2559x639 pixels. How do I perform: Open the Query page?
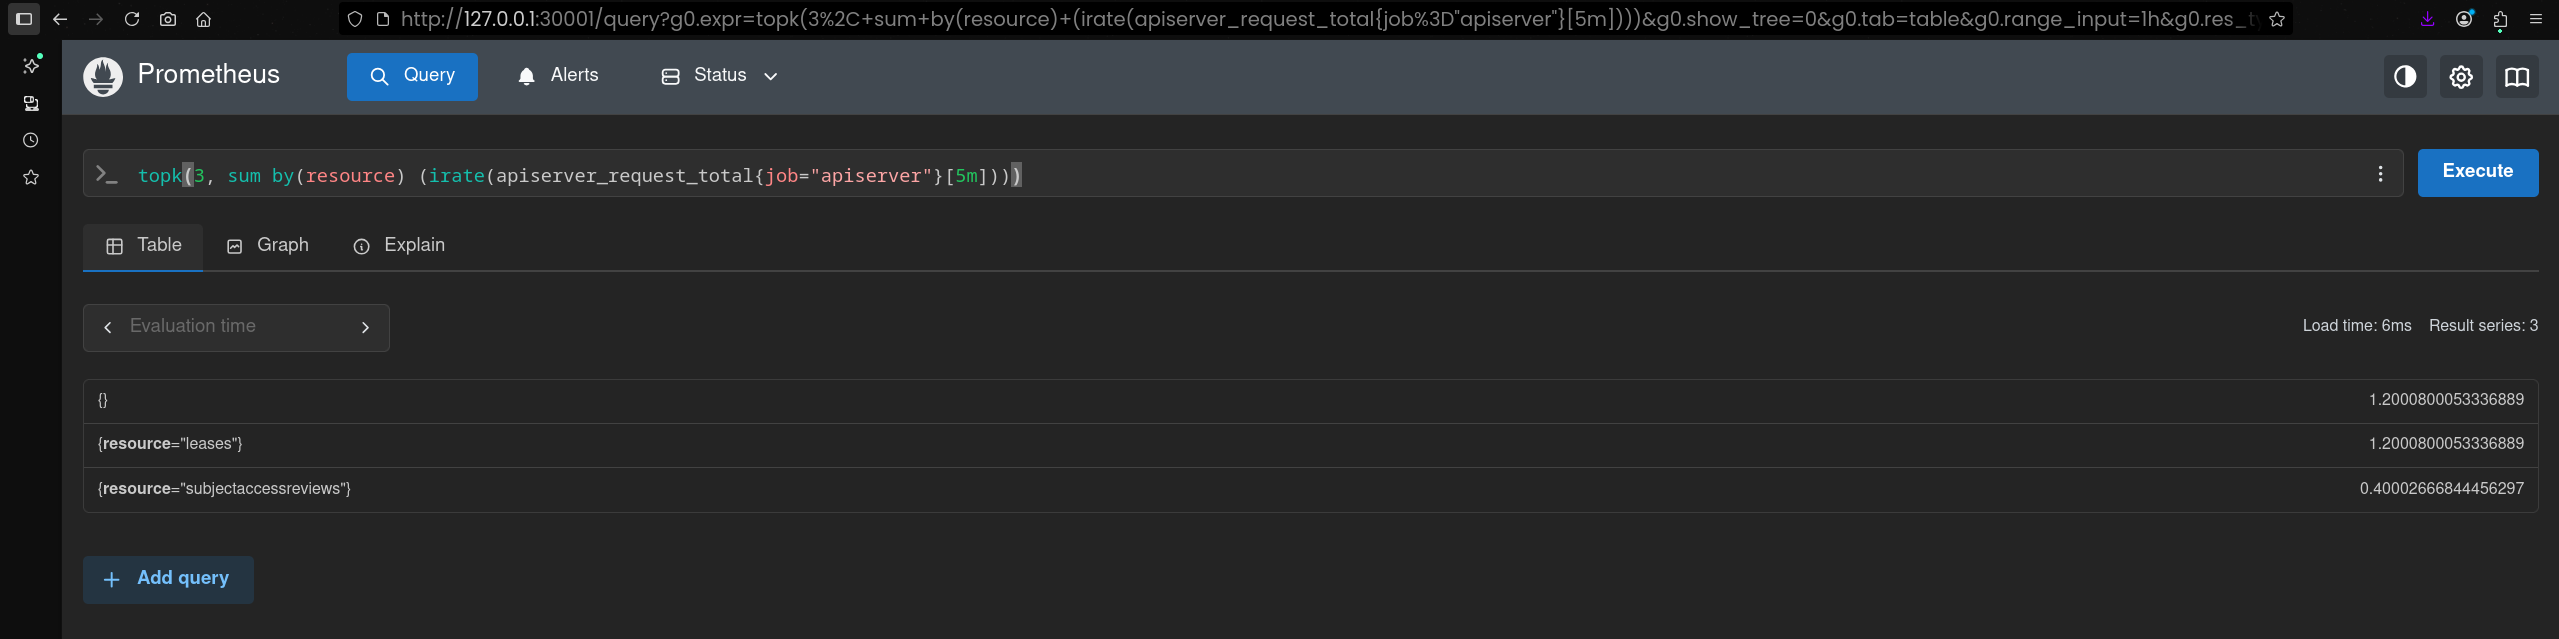click(x=412, y=76)
